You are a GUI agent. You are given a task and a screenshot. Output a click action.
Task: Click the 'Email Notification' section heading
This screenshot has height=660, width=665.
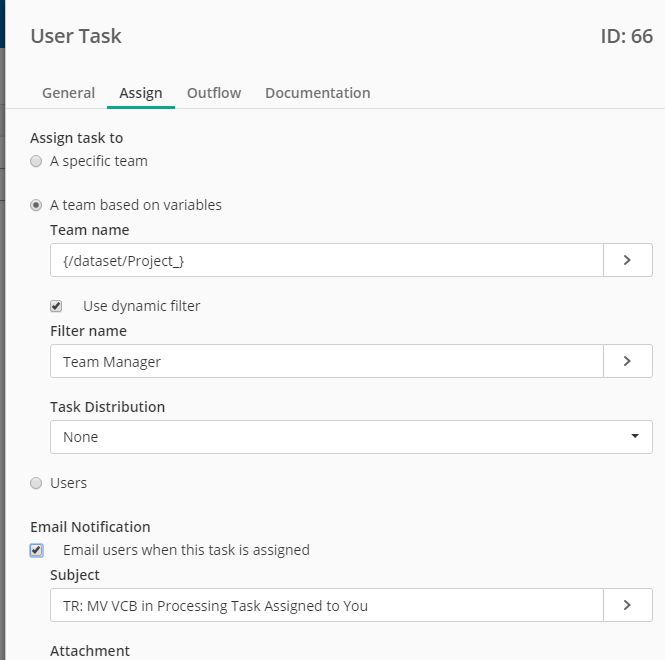tap(90, 527)
